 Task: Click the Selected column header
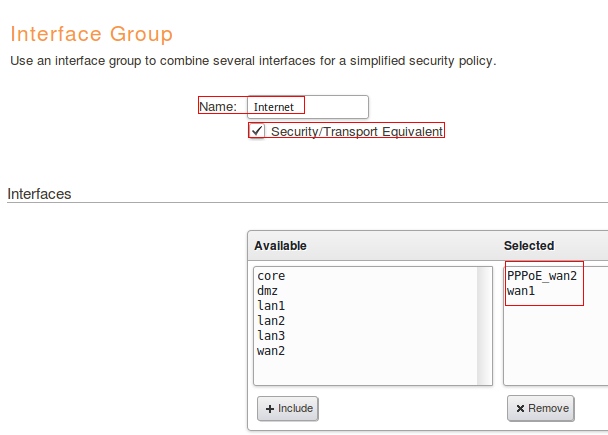coord(529,245)
